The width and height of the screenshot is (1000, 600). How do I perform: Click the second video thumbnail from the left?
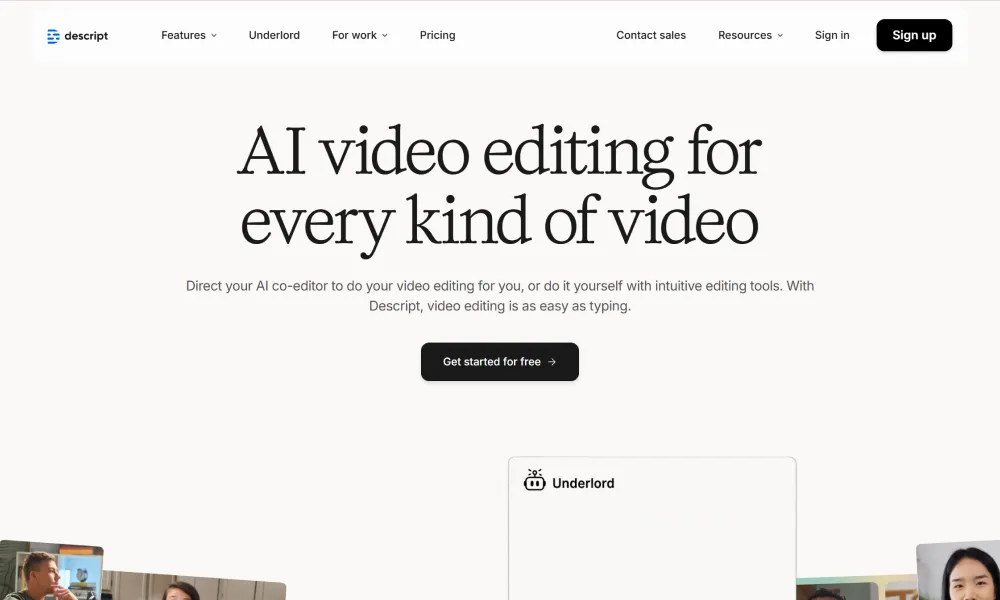click(x=195, y=588)
